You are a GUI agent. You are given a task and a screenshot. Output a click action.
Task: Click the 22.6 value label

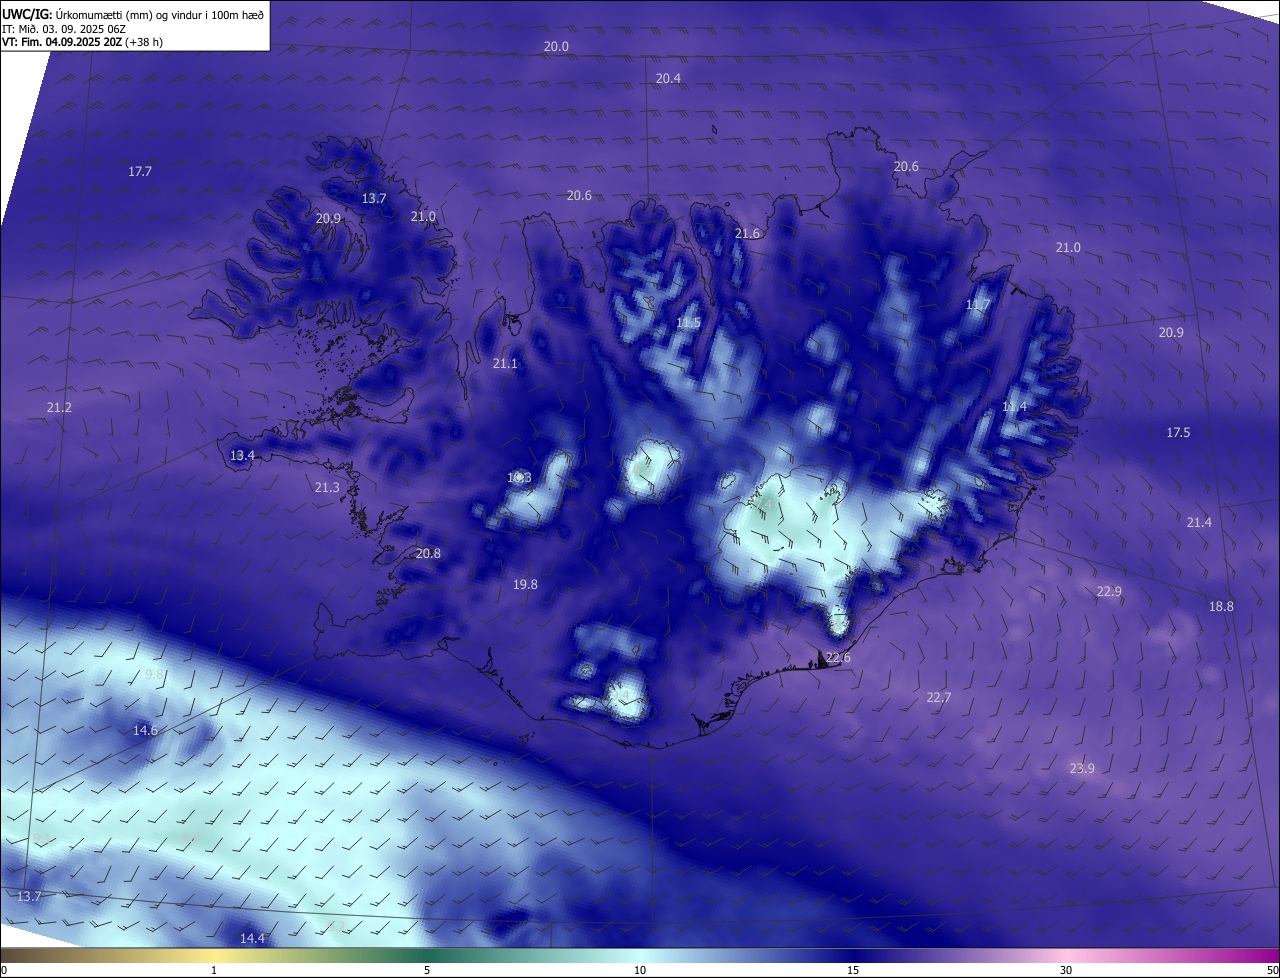tap(838, 658)
